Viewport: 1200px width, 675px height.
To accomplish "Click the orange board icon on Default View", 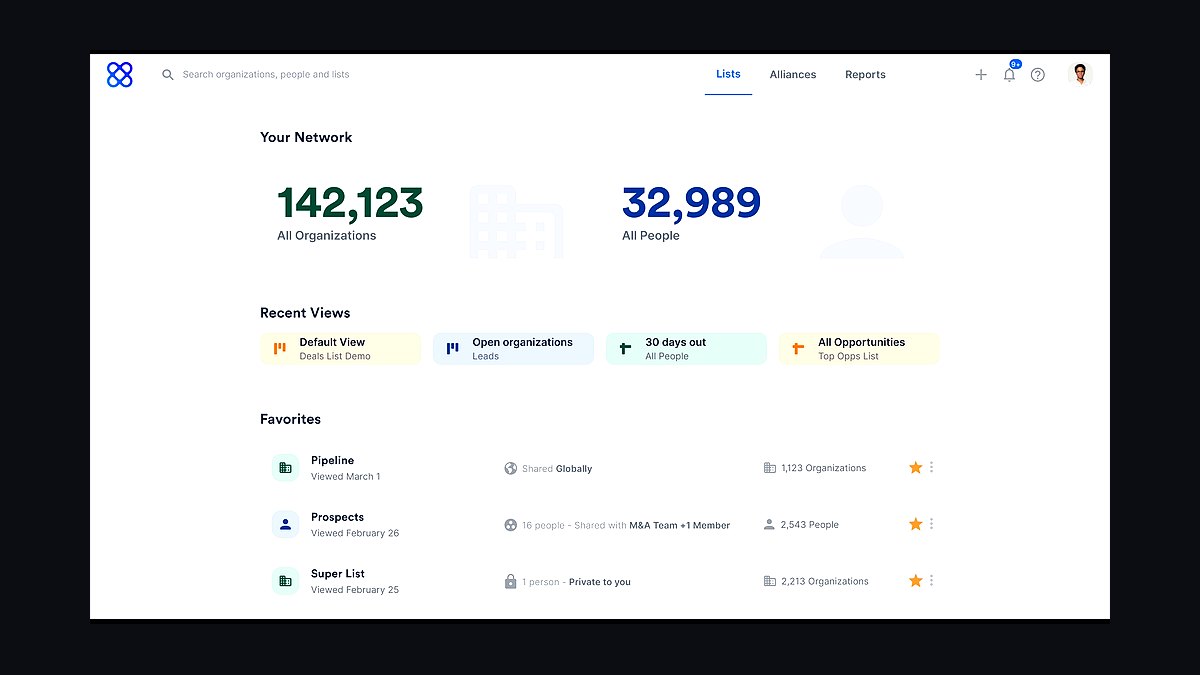I will [280, 349].
